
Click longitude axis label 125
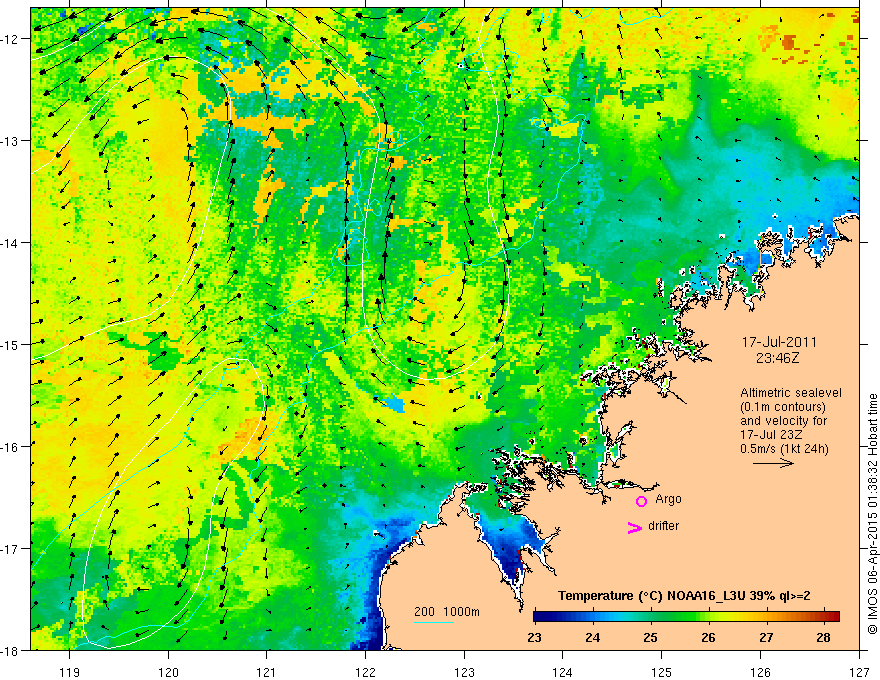click(662, 672)
